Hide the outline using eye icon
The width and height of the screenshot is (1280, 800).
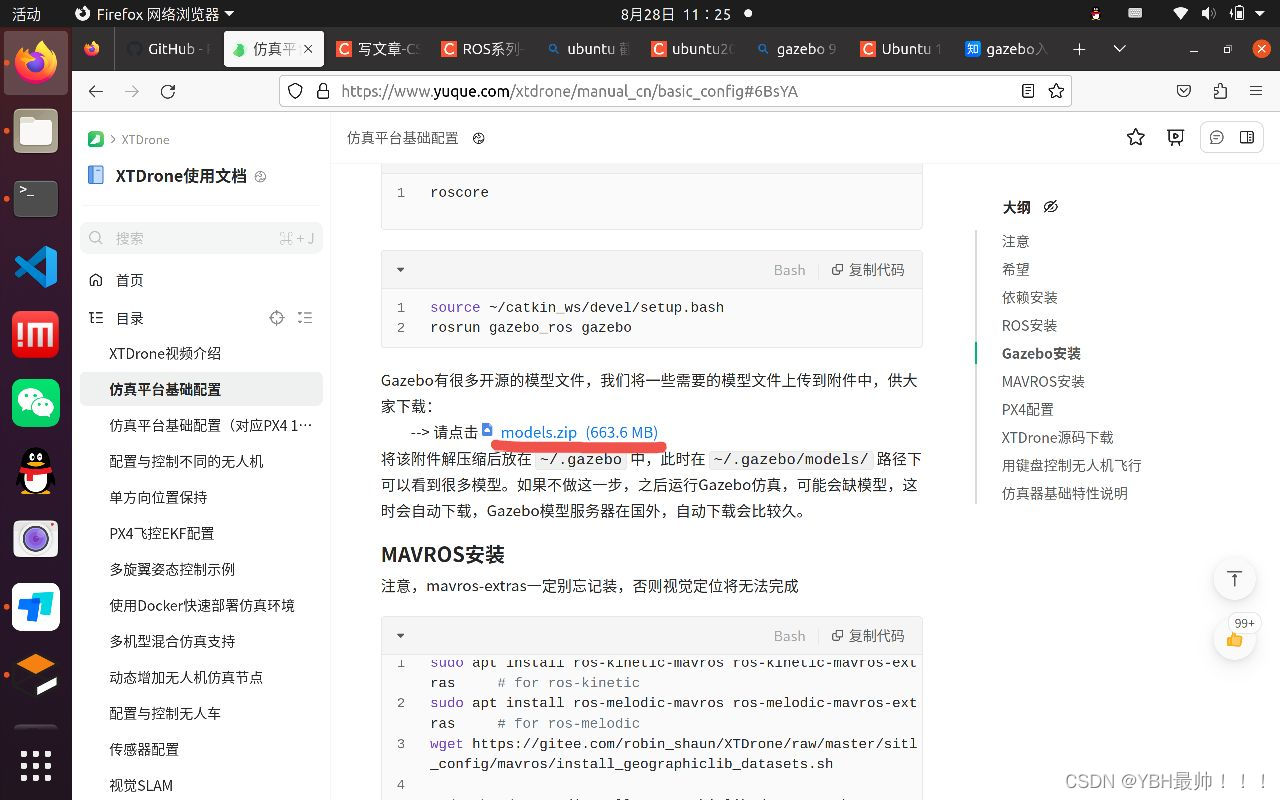[x=1050, y=207]
